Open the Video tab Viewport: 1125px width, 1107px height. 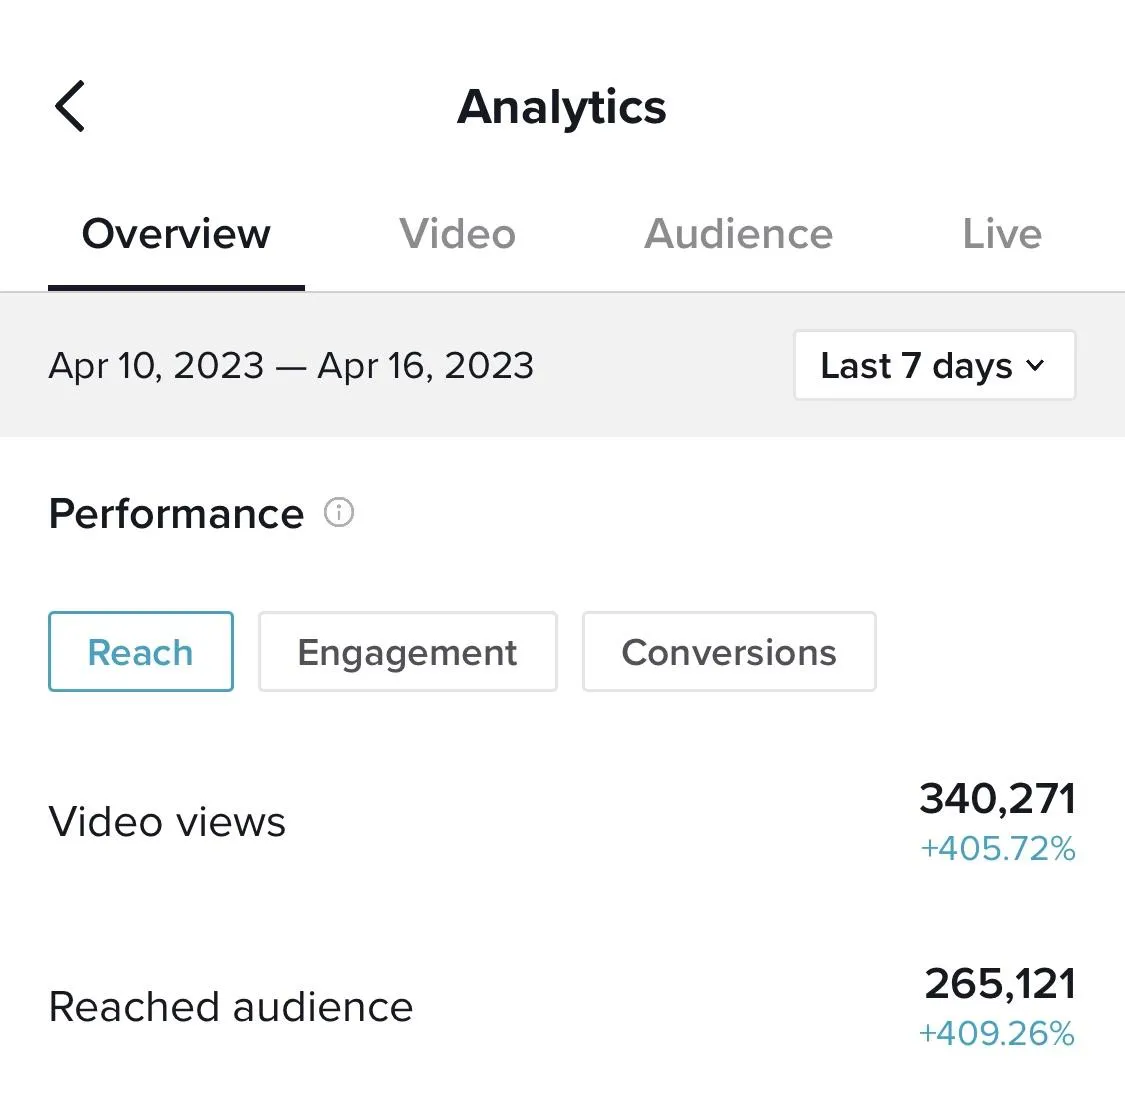tap(457, 234)
